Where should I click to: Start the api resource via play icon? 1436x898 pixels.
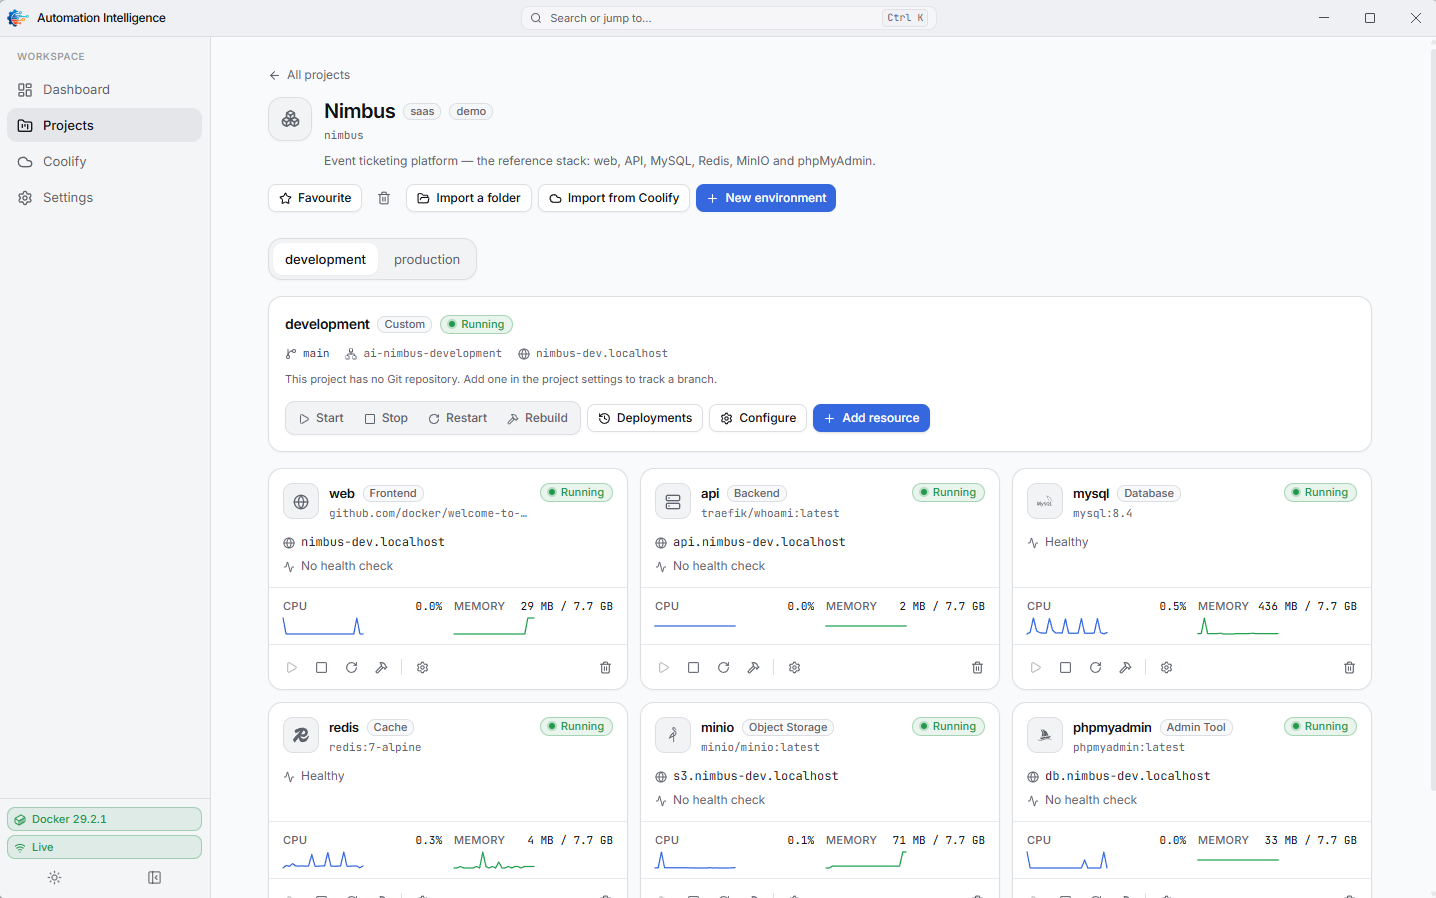click(664, 667)
